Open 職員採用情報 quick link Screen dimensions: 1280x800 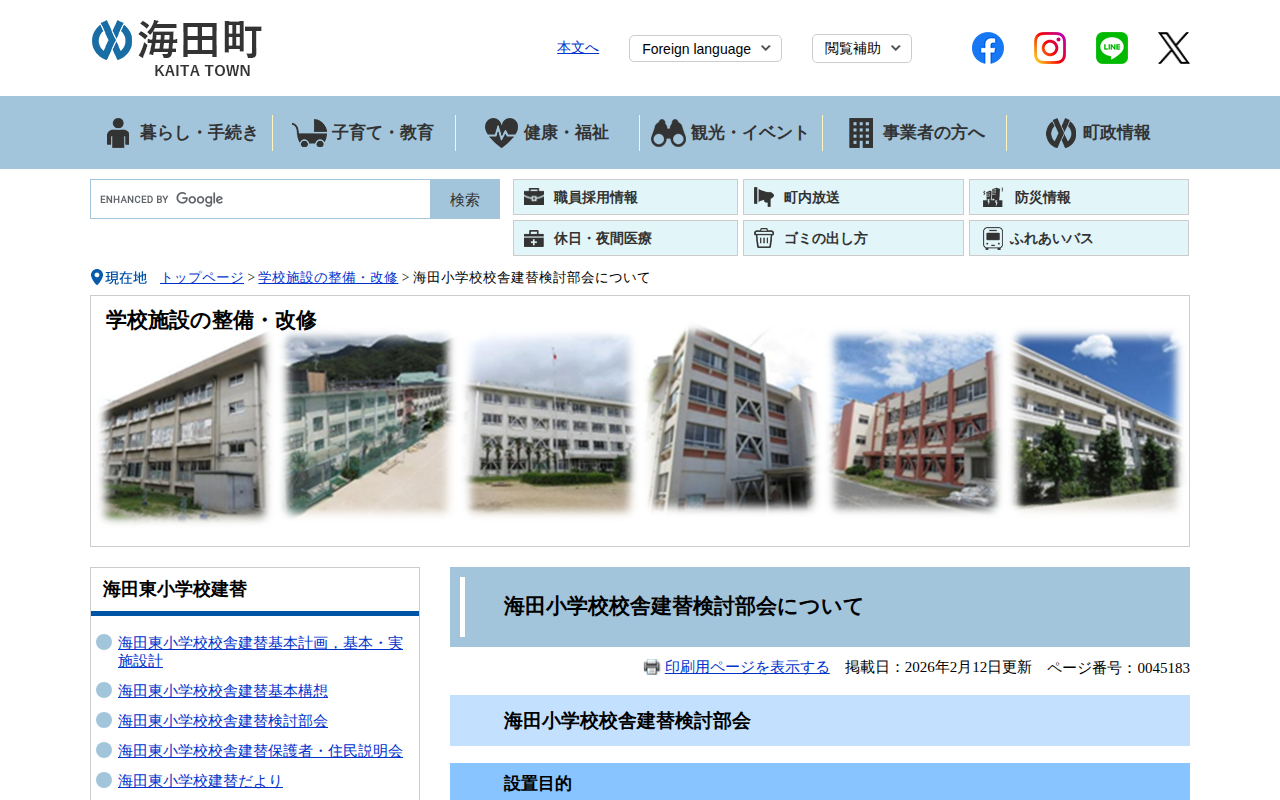(625, 197)
